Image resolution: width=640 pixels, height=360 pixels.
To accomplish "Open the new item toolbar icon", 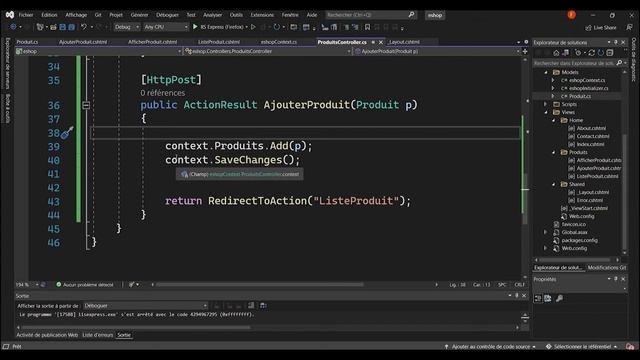I will [40, 27].
